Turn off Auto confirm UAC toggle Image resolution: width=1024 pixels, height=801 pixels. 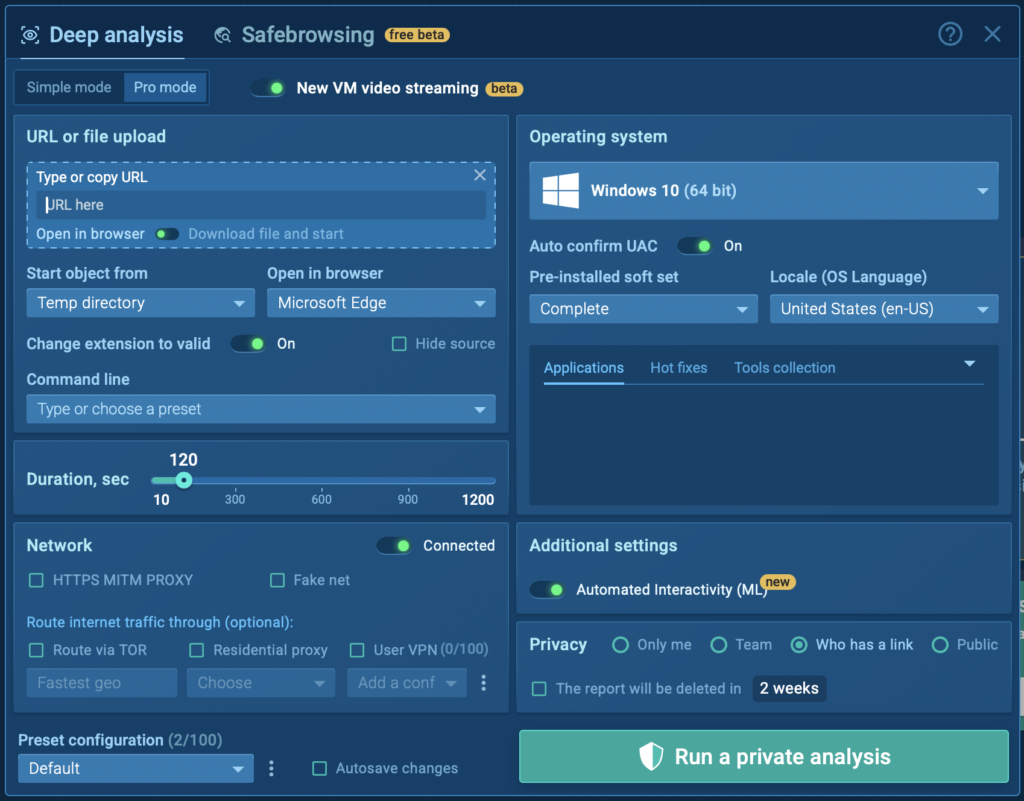[x=695, y=246]
